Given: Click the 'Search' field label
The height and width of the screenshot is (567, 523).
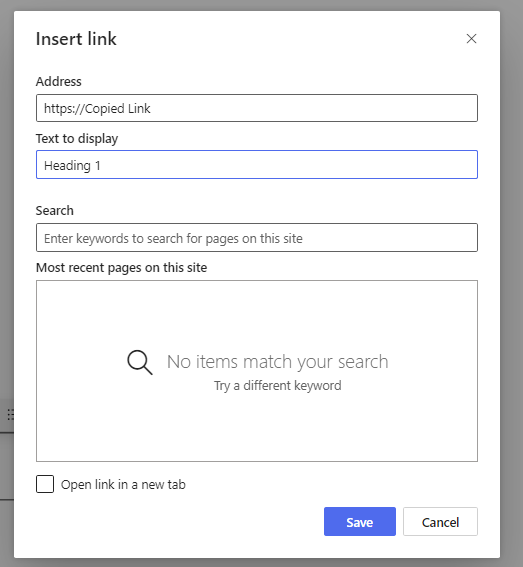Looking at the screenshot, I should pyautogui.click(x=55, y=210).
